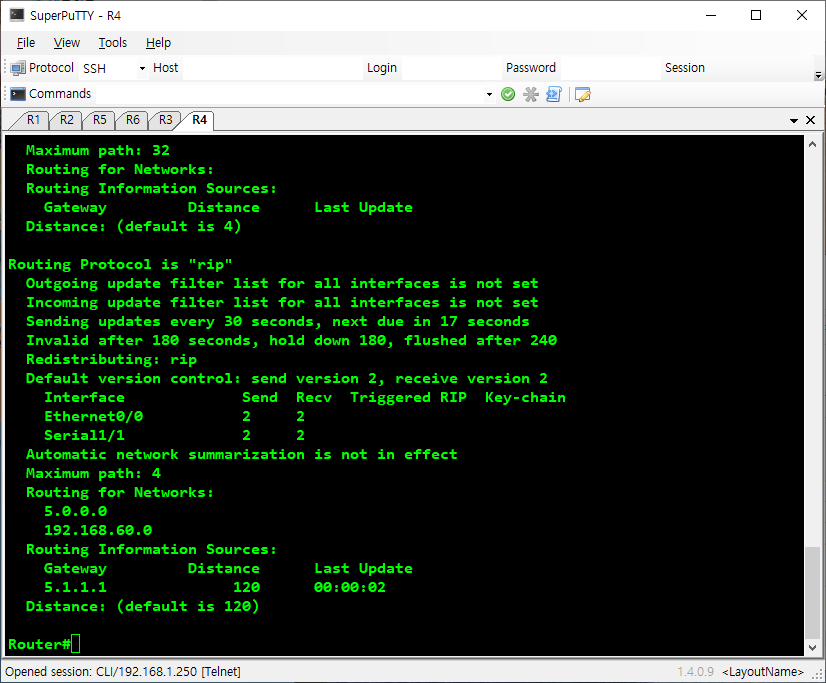826x683 pixels.
Task: Expand the connection toolbar overflow arrow
Action: 818,75
